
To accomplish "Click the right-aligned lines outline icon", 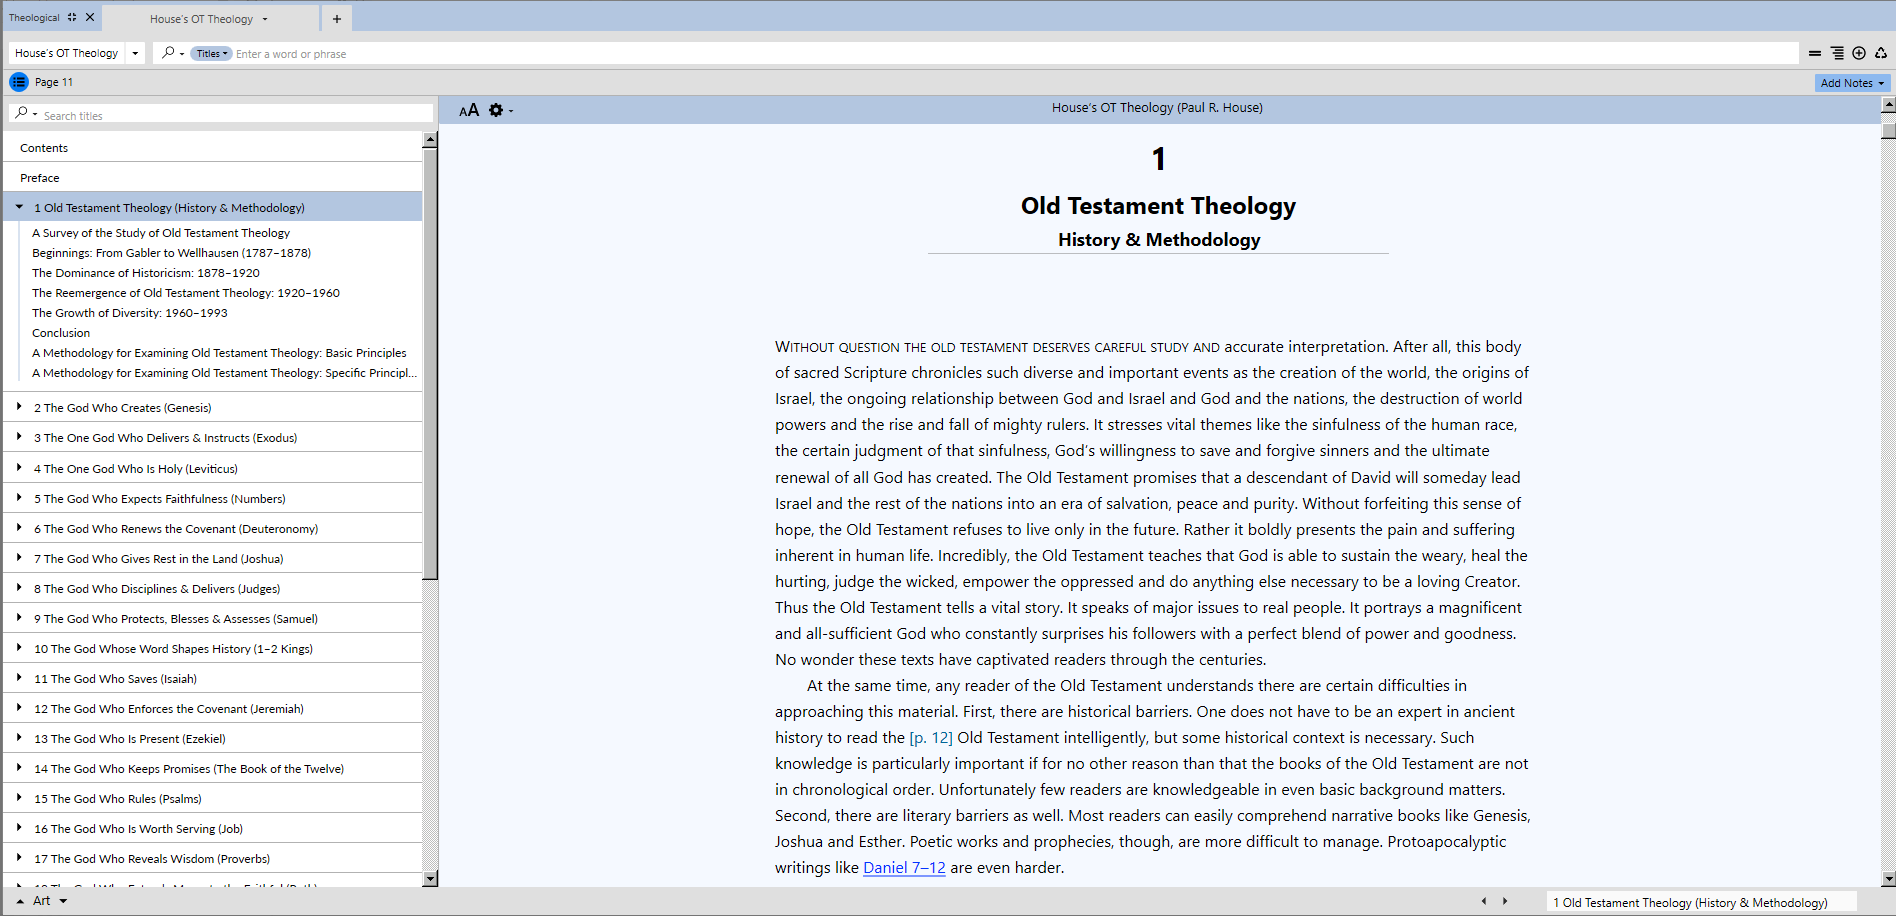I will coord(1837,53).
